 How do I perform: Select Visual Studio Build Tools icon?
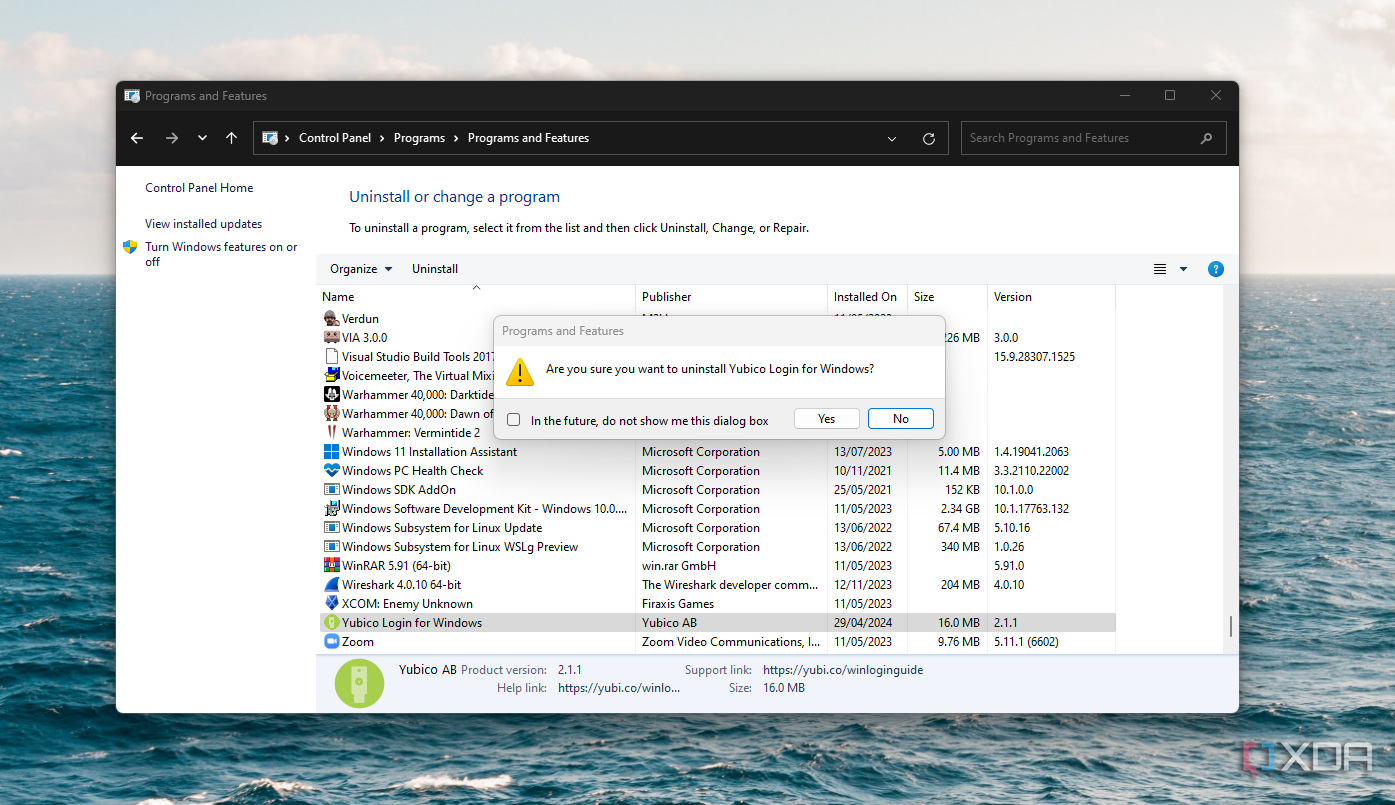click(x=332, y=357)
